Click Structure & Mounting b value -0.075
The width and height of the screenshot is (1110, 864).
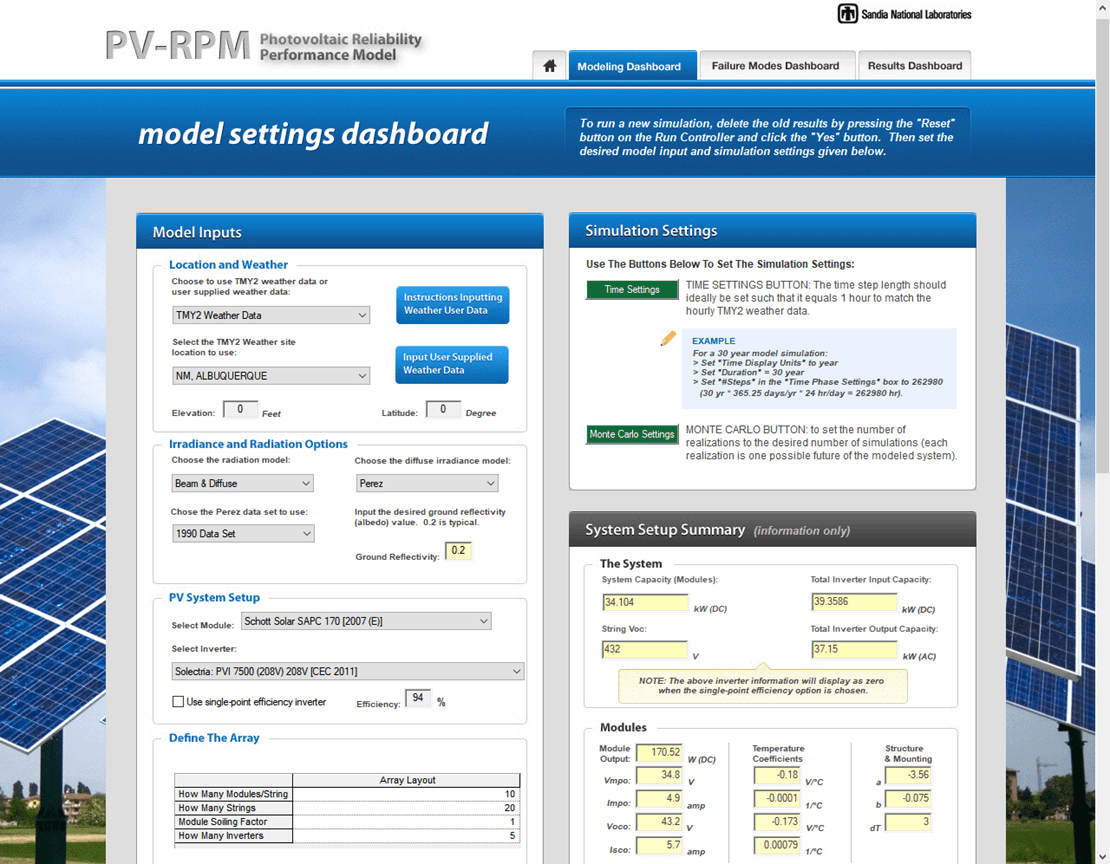click(x=908, y=798)
